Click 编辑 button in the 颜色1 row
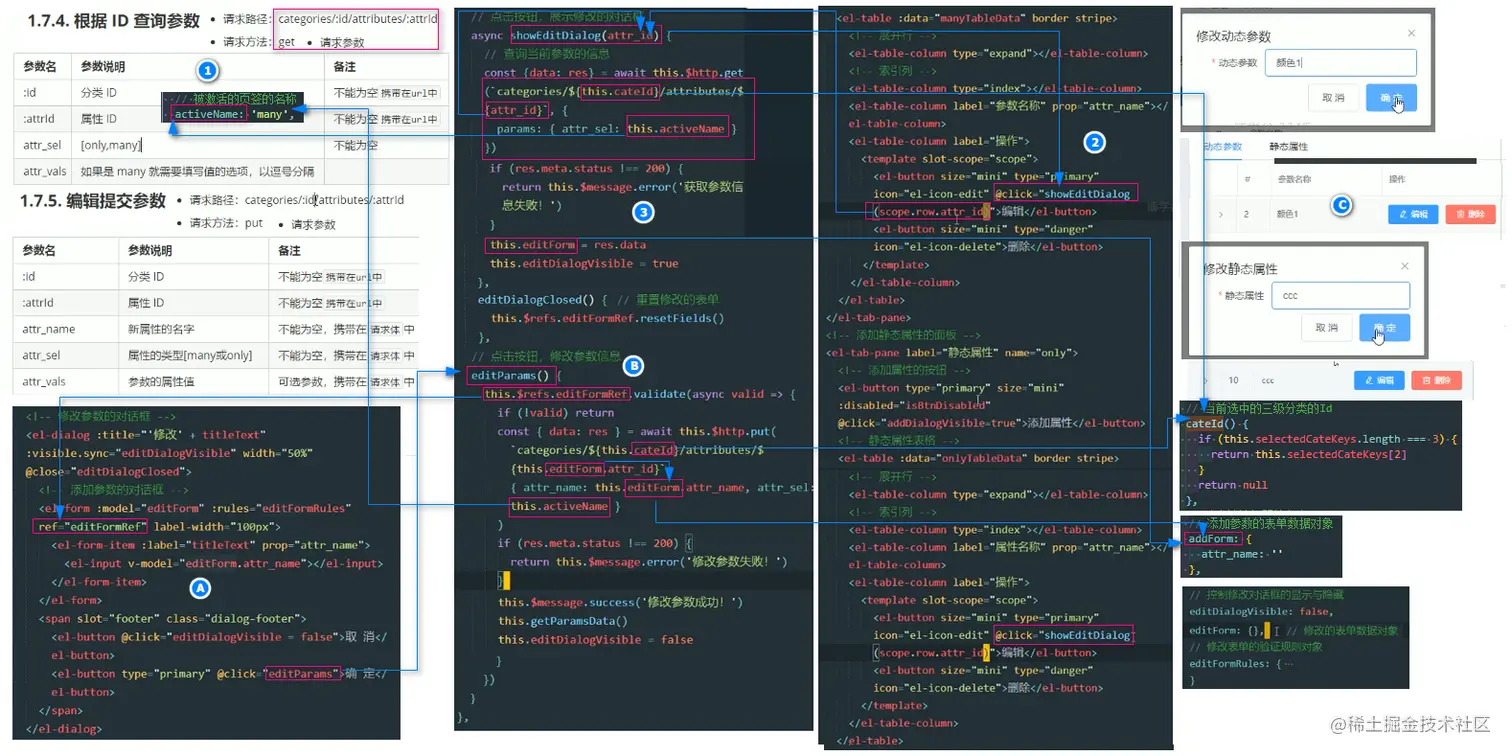1512x756 pixels. (x=1413, y=214)
